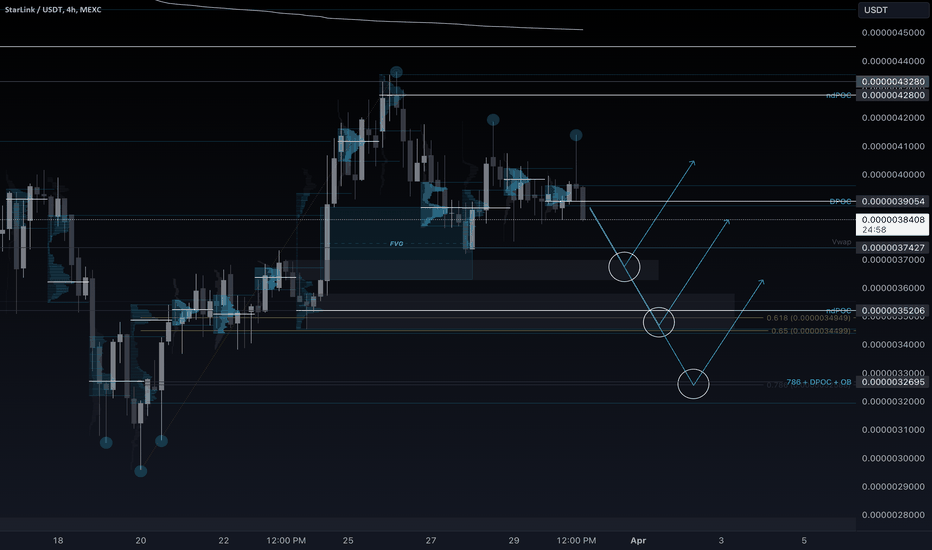Select the ndPOC label beside 0.0000042800
932x550 pixels.
839,95
